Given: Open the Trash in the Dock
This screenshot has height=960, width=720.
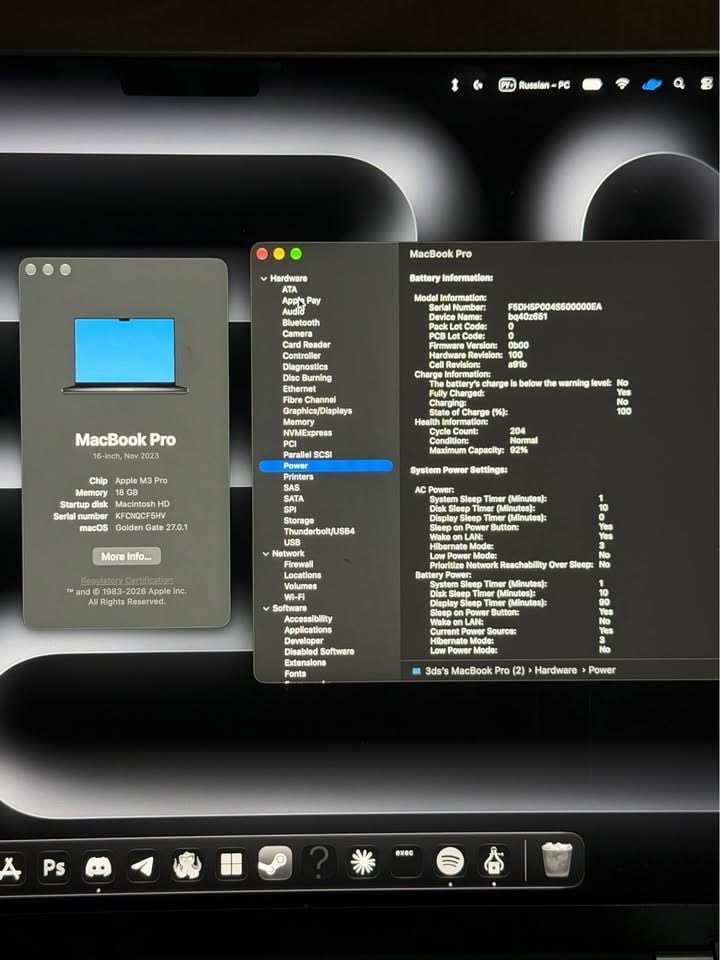Looking at the screenshot, I should pyautogui.click(x=557, y=859).
